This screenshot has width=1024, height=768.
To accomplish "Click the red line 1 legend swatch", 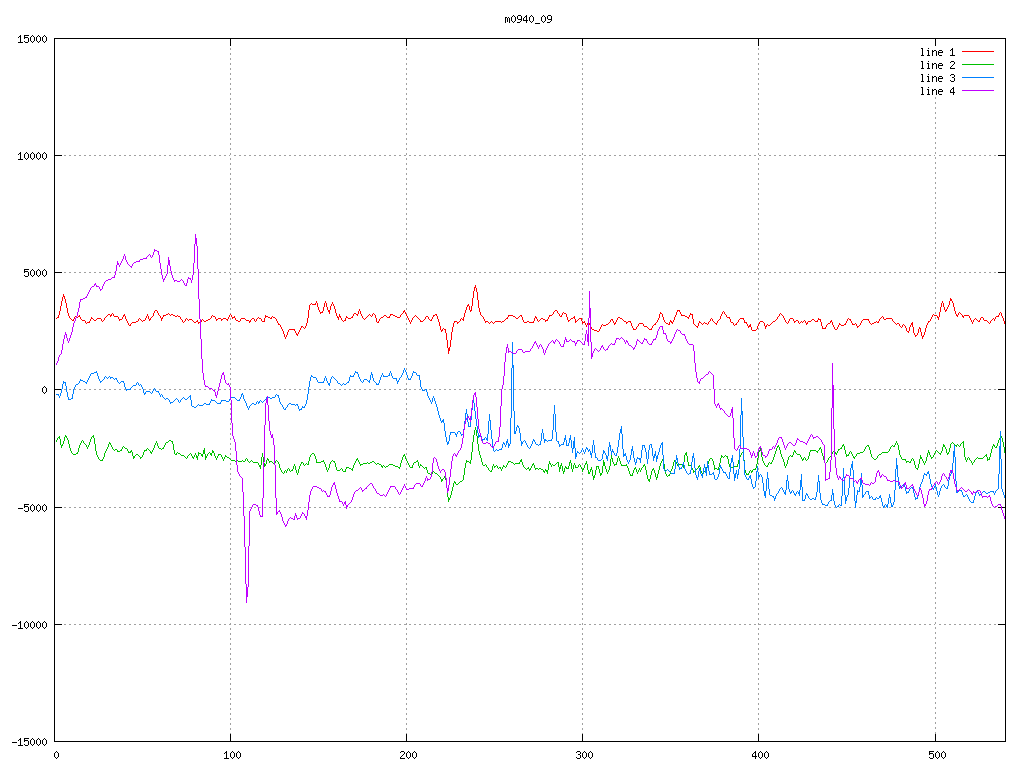I will point(979,52).
